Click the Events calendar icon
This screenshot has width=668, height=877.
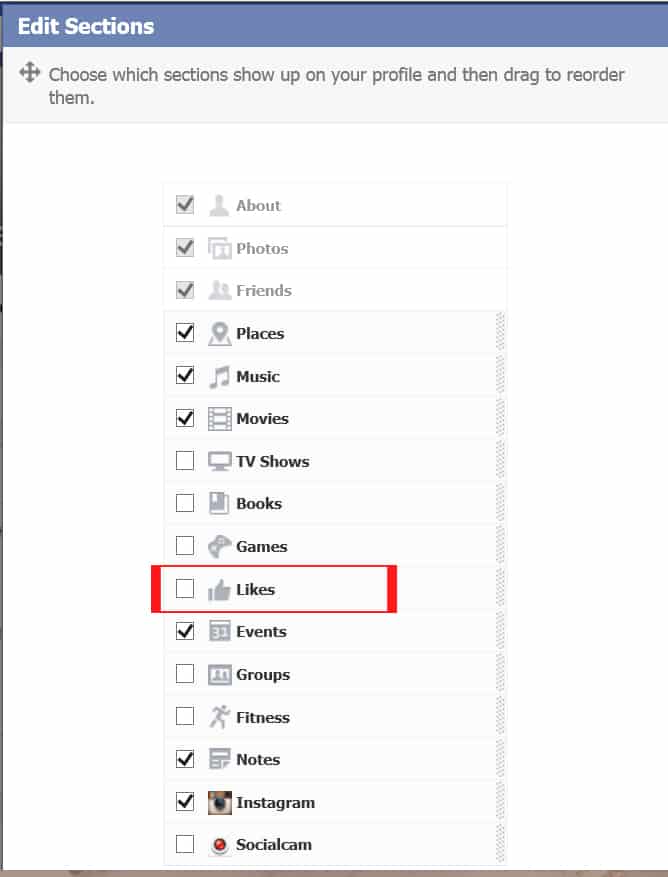(219, 632)
